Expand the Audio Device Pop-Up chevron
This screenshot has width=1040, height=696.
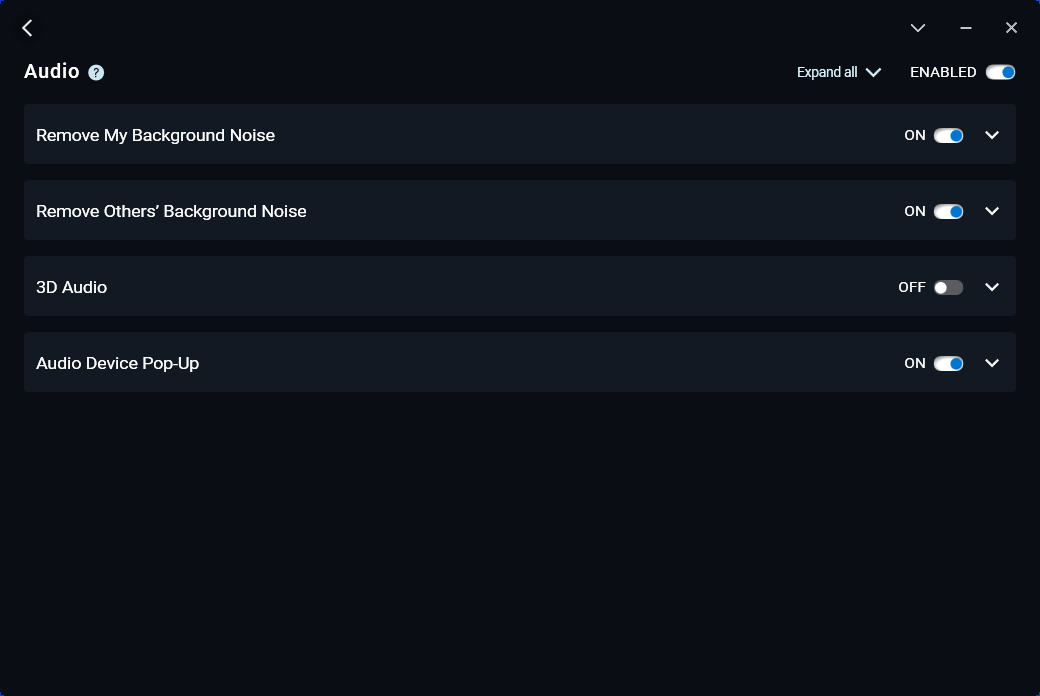coord(992,363)
